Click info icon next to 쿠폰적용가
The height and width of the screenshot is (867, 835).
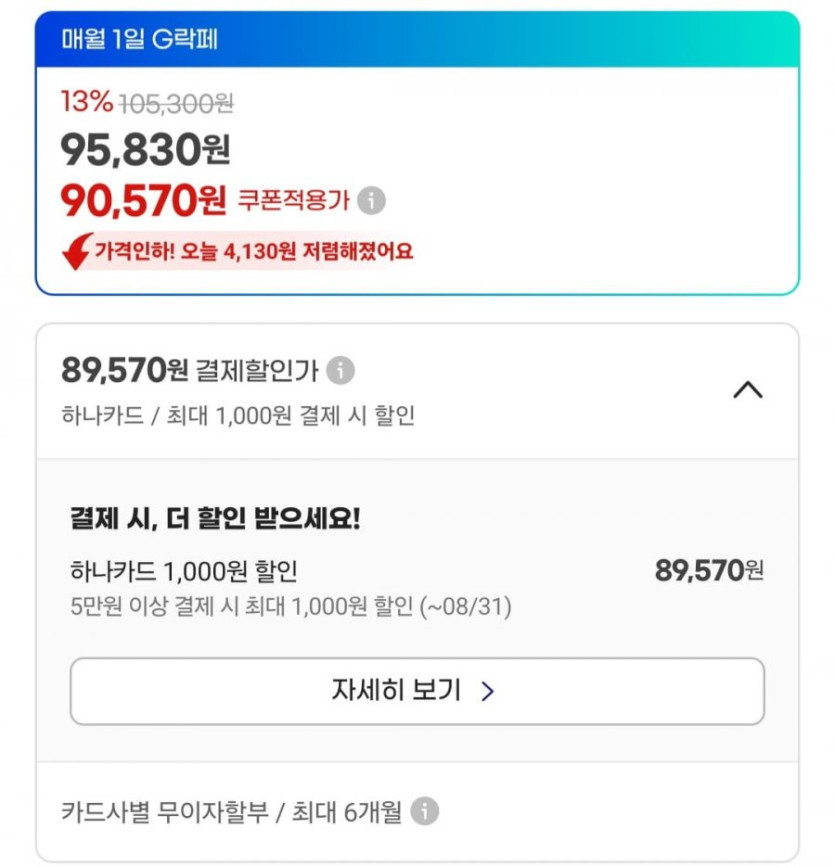click(371, 201)
